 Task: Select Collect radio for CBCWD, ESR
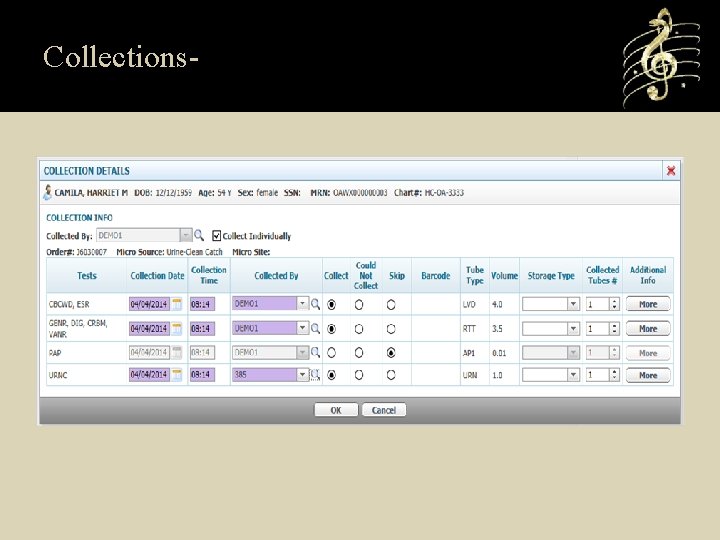(x=331, y=304)
